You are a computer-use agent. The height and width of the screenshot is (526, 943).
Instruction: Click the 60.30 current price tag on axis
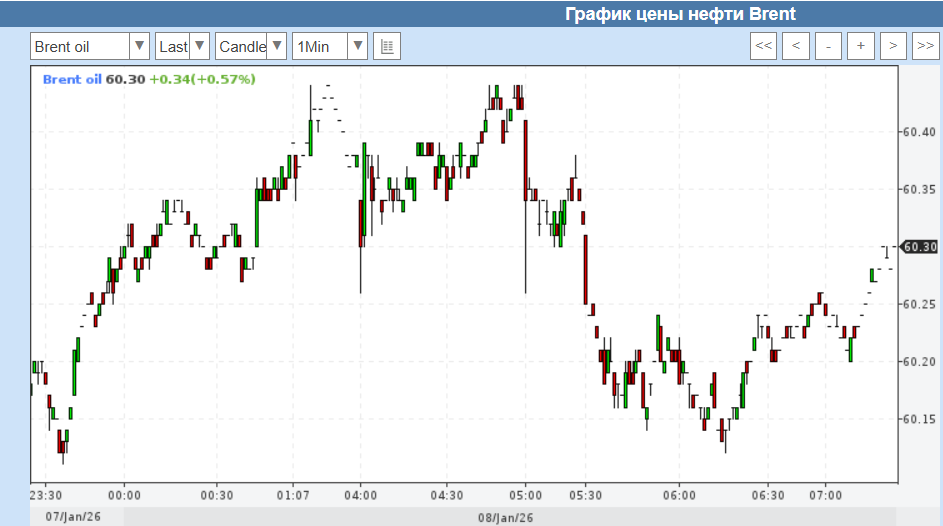tap(919, 247)
